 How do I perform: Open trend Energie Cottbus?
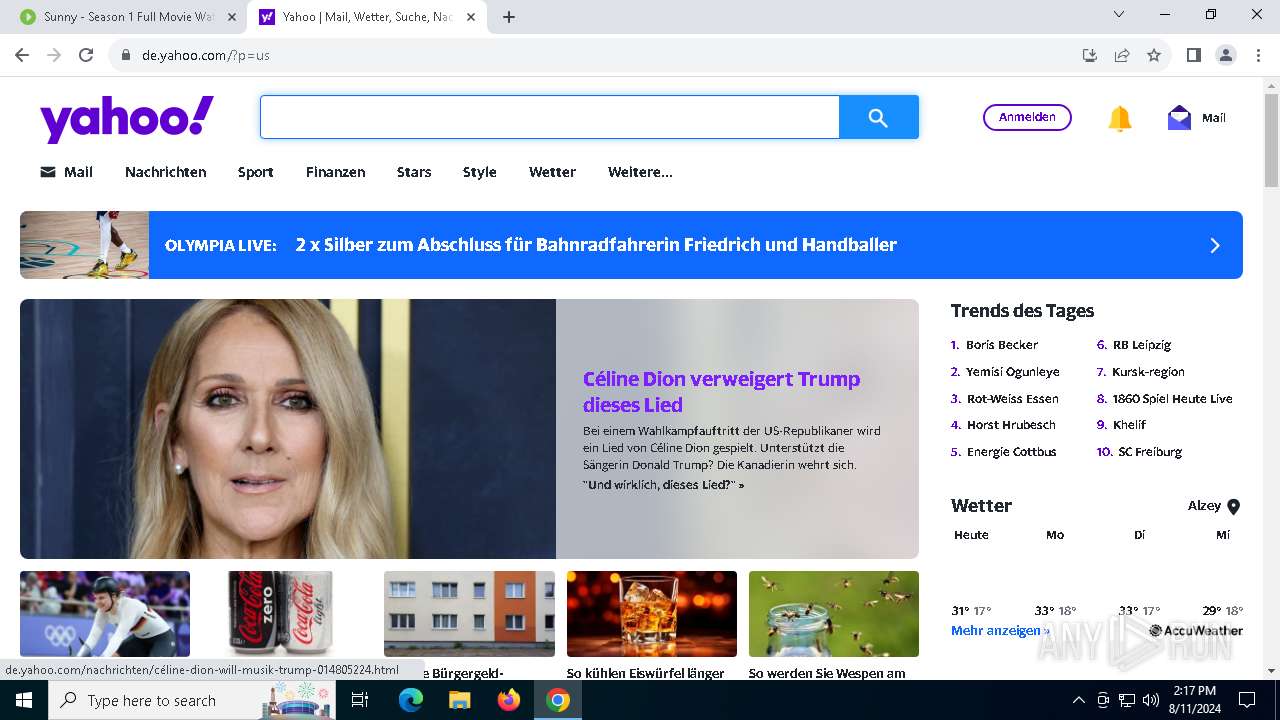(x=1012, y=452)
